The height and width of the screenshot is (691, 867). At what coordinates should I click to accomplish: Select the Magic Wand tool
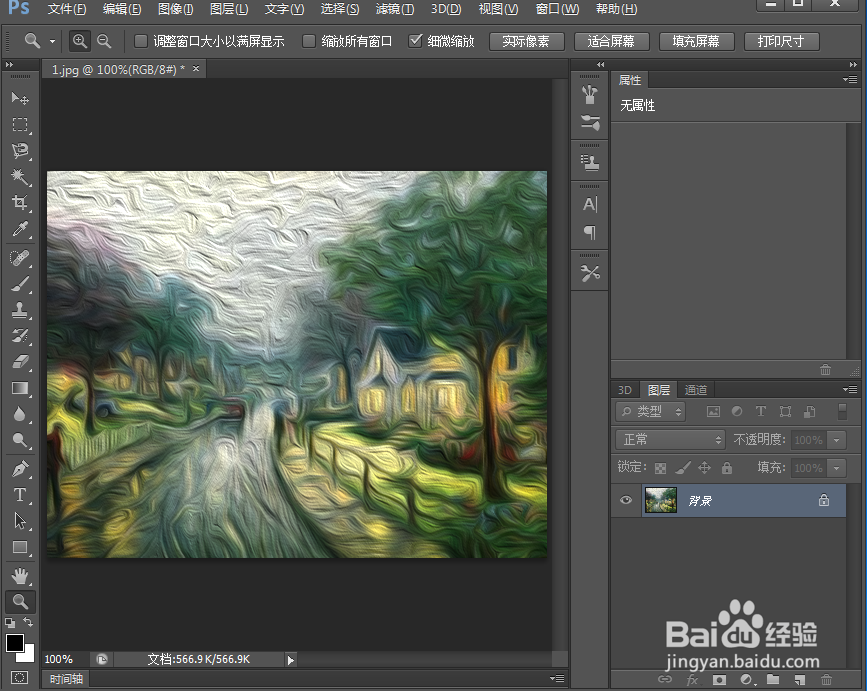[20, 176]
